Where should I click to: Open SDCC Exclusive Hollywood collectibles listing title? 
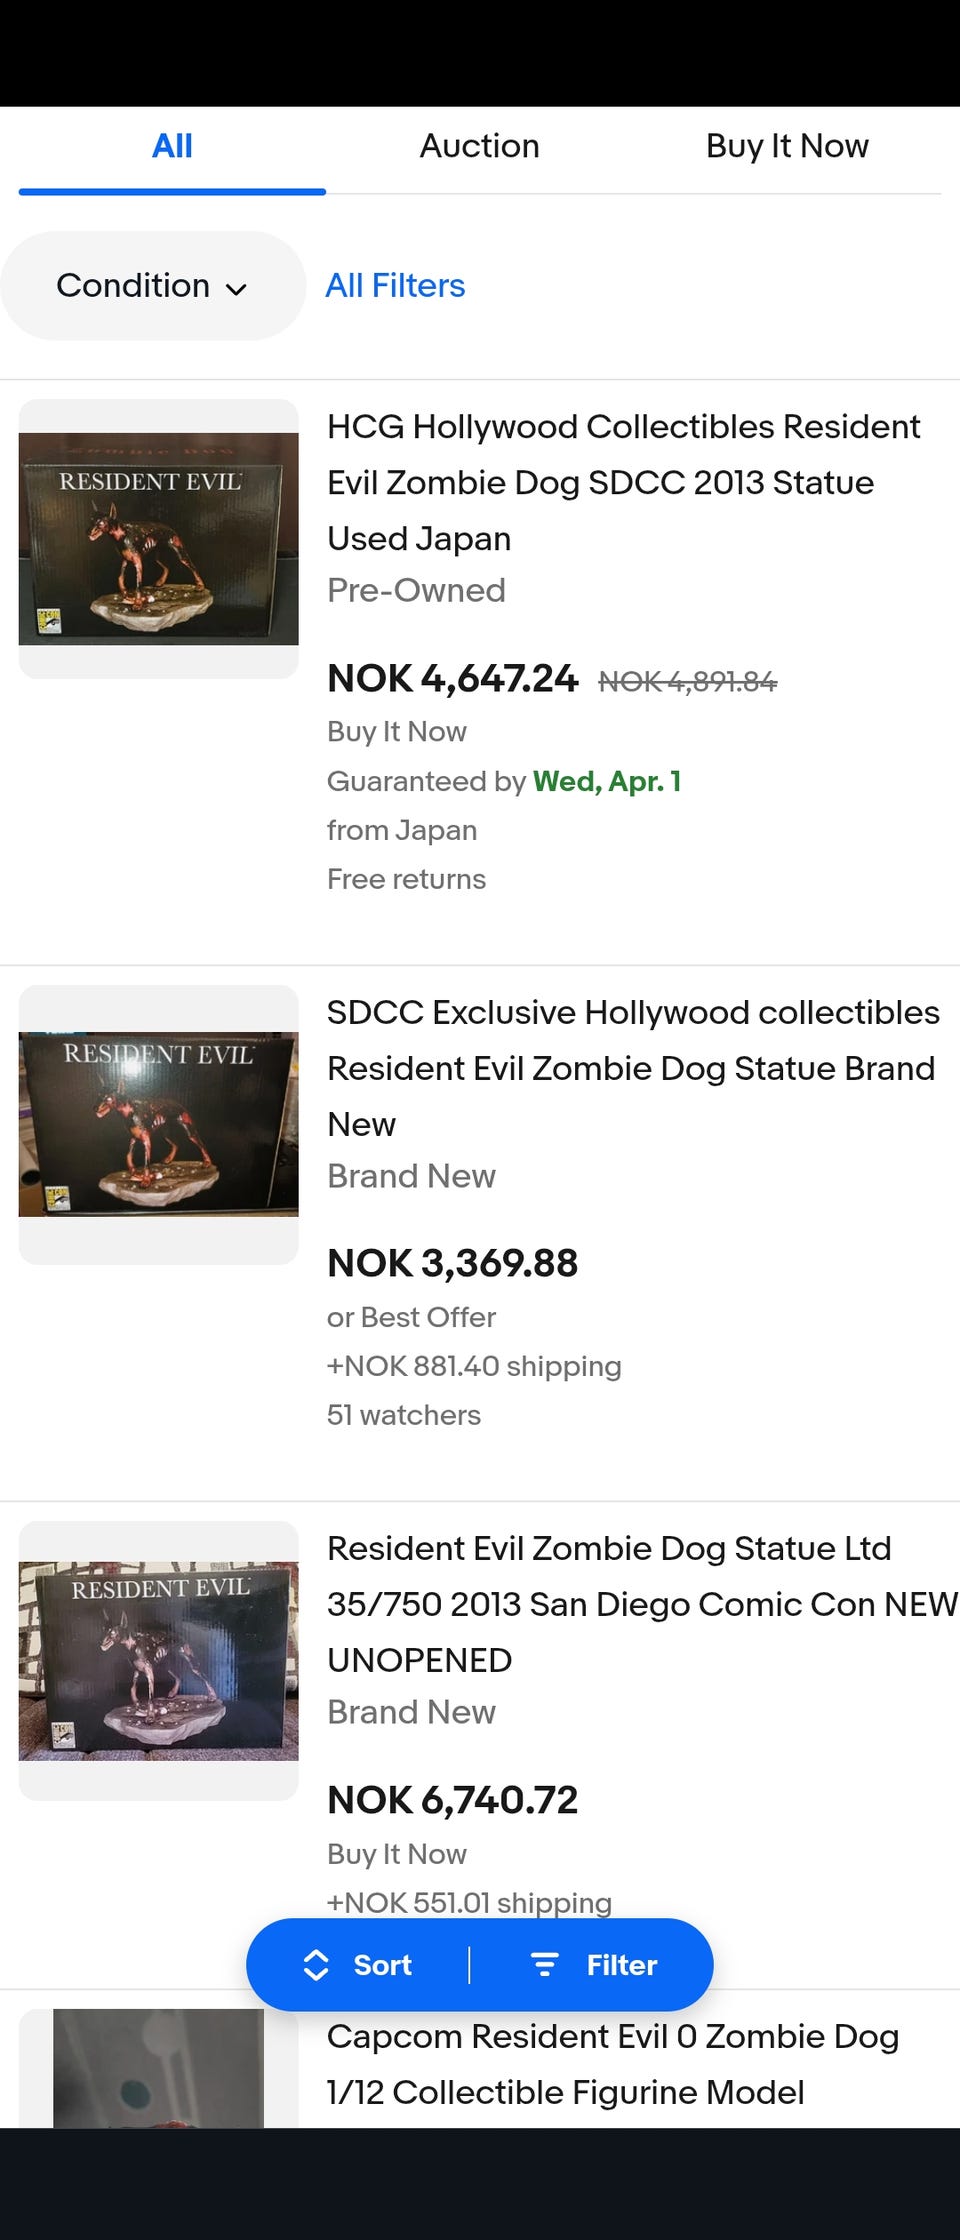click(x=632, y=1068)
